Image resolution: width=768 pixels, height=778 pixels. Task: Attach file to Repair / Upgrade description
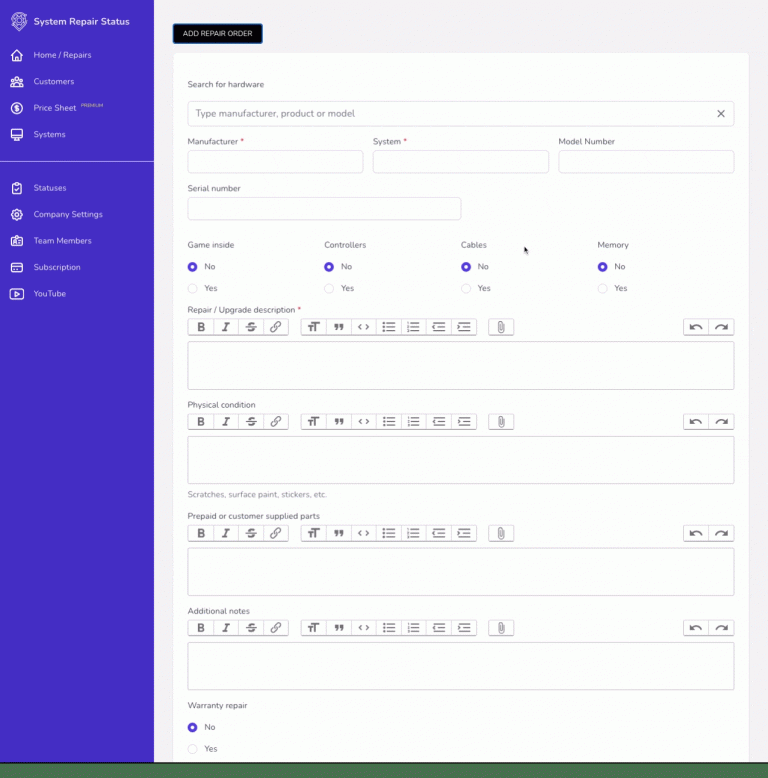(501, 327)
